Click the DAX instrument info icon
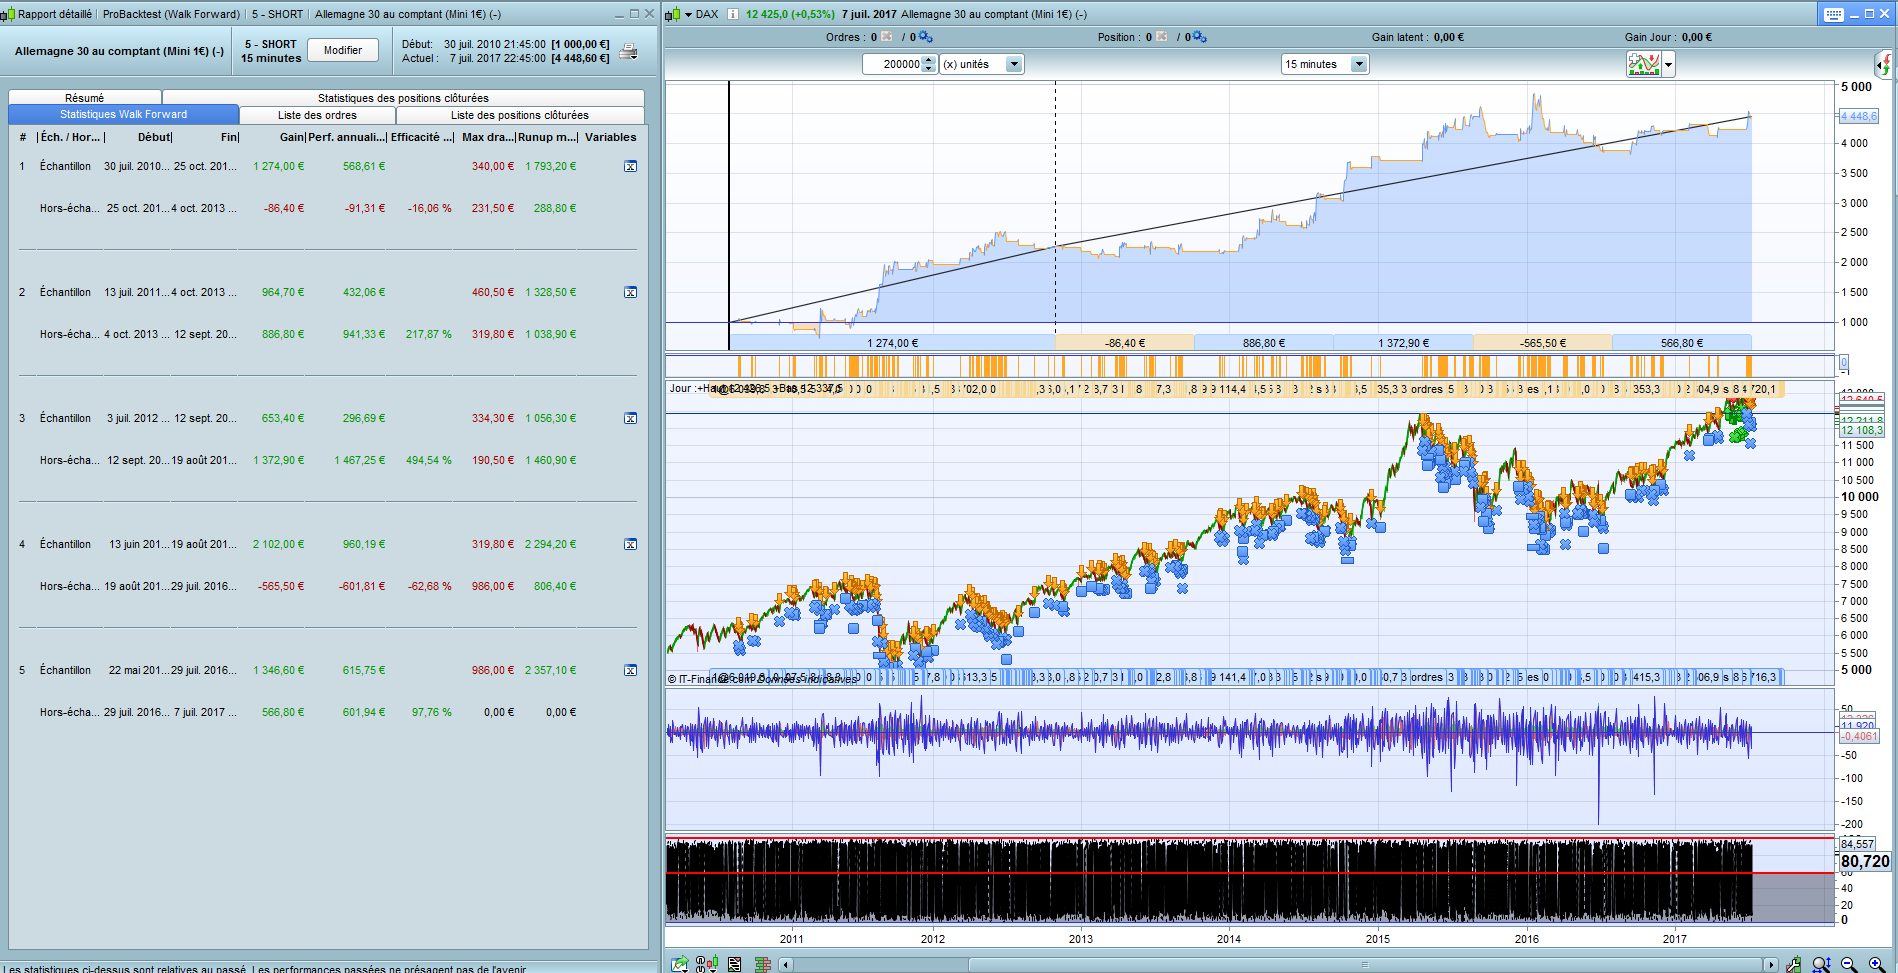 coord(732,14)
